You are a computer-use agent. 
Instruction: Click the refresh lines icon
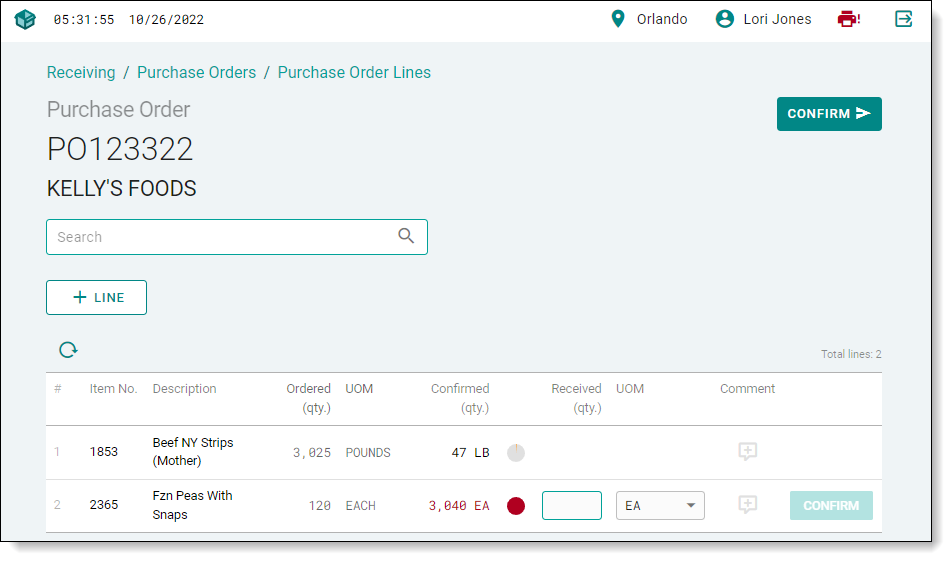coord(68,350)
